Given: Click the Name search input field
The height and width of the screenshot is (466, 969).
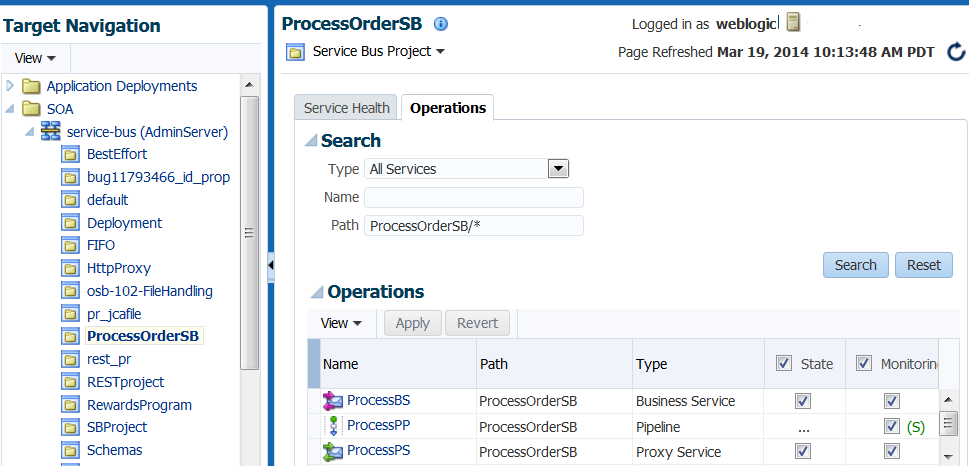Looking at the screenshot, I should (x=473, y=198).
